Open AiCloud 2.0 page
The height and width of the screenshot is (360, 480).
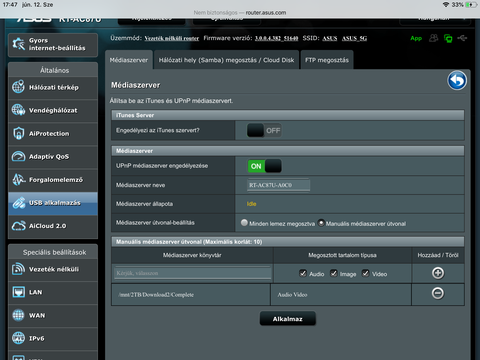coord(53,226)
